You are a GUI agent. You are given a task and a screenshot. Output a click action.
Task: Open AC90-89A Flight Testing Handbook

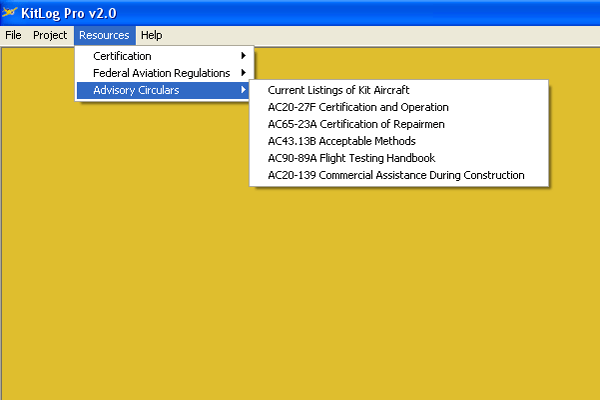pyautogui.click(x=351, y=158)
